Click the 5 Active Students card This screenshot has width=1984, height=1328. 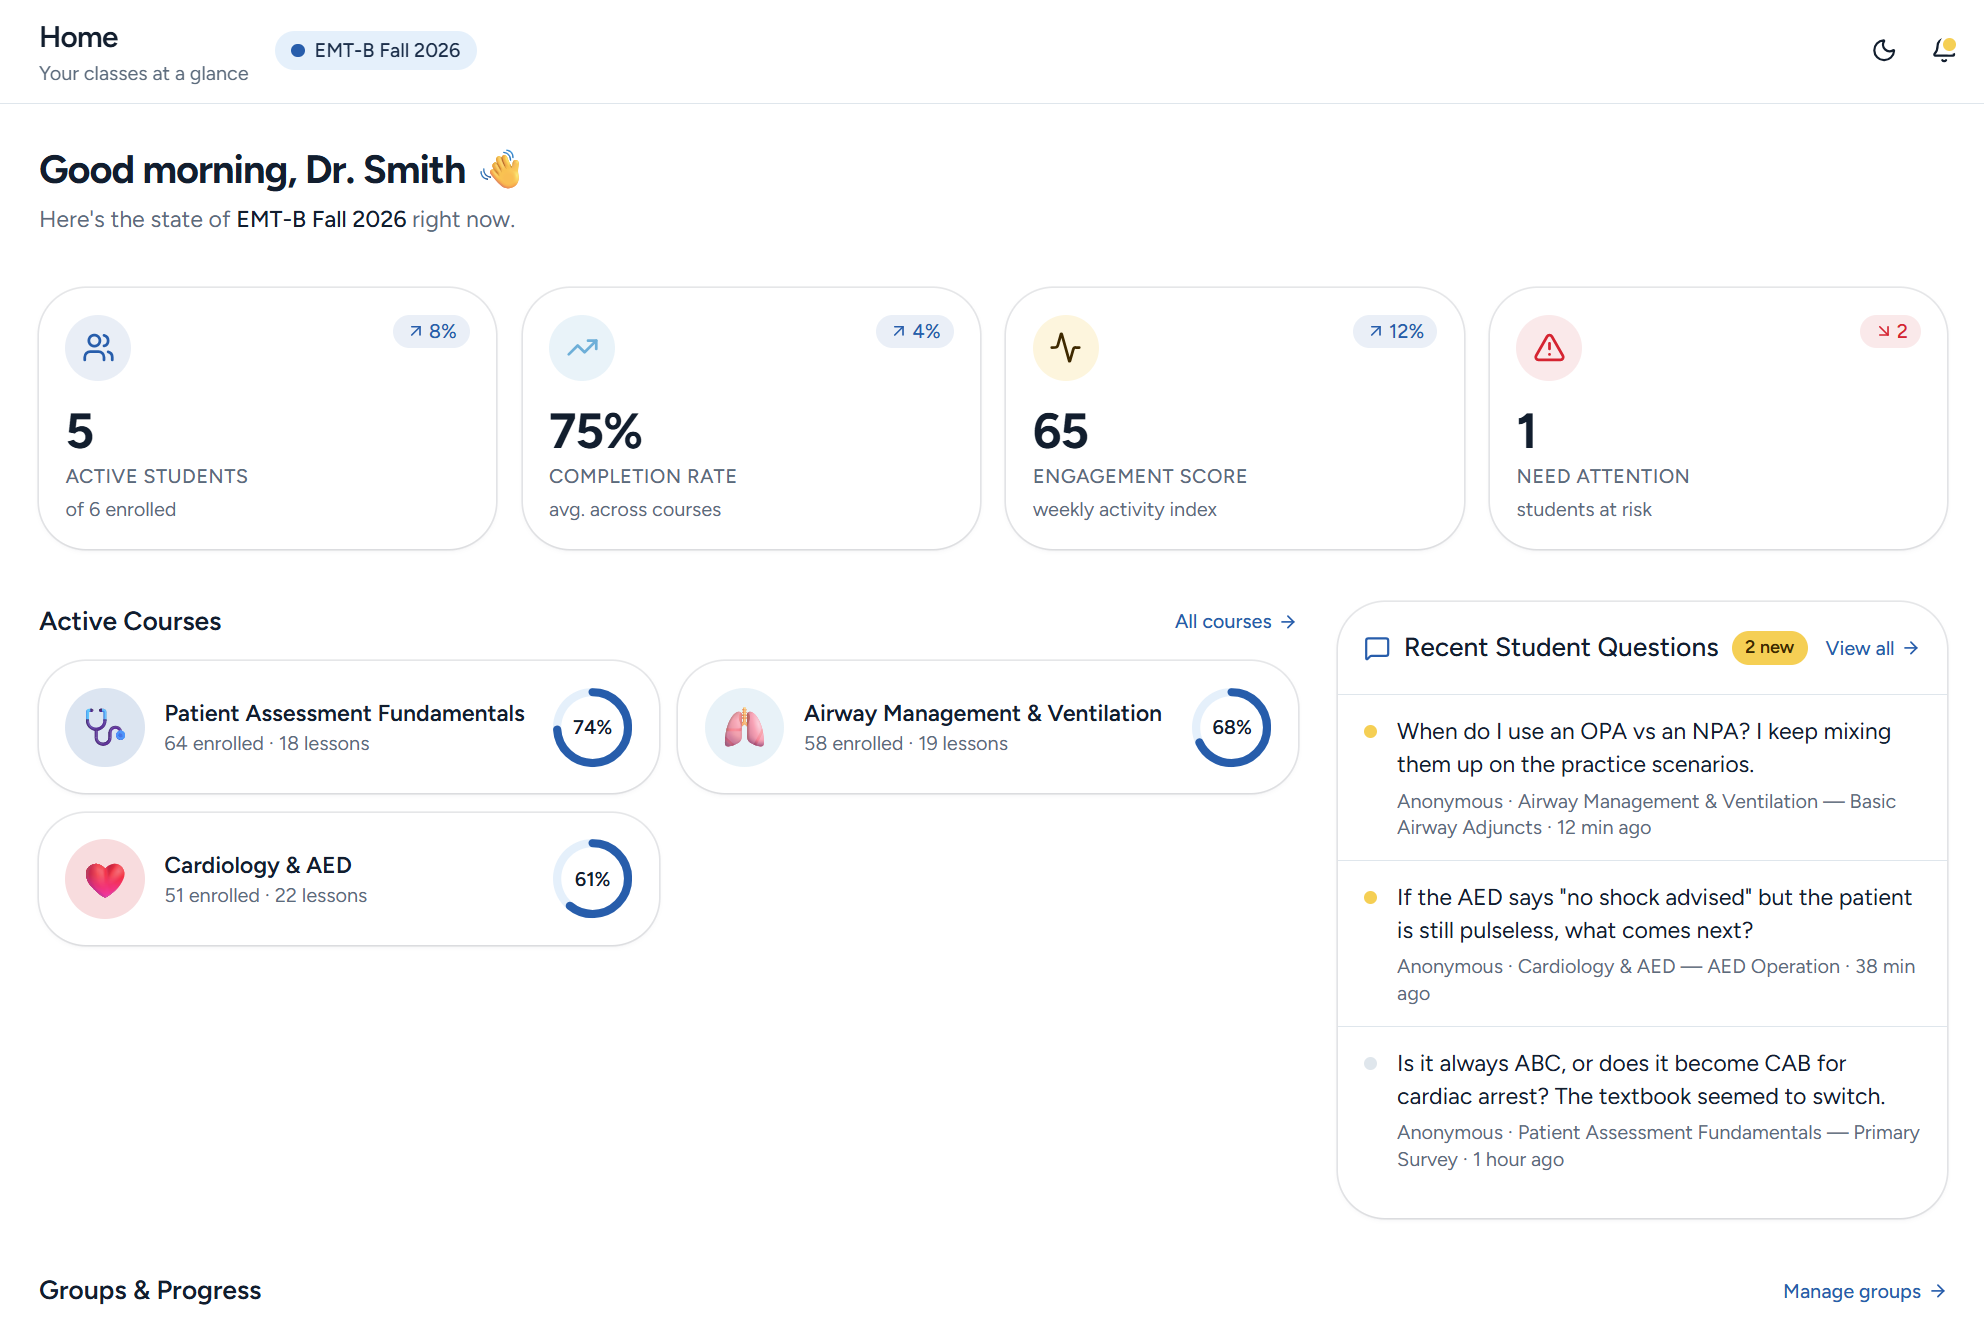(268, 419)
